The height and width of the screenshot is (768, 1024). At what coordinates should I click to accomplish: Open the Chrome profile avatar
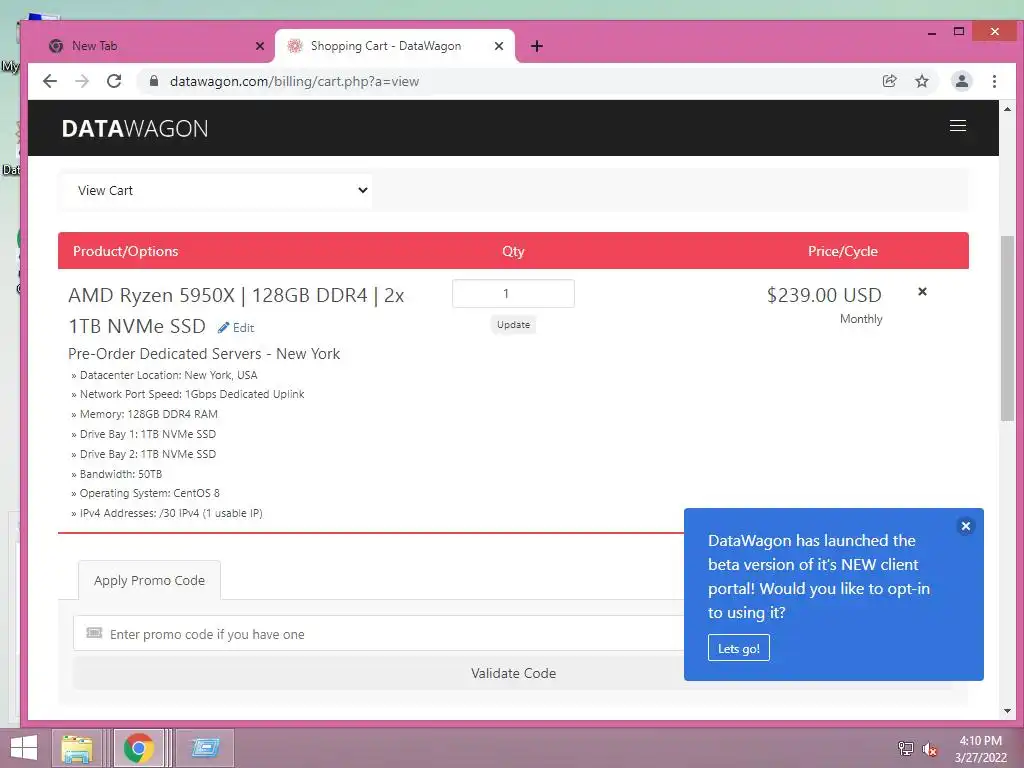tap(961, 81)
